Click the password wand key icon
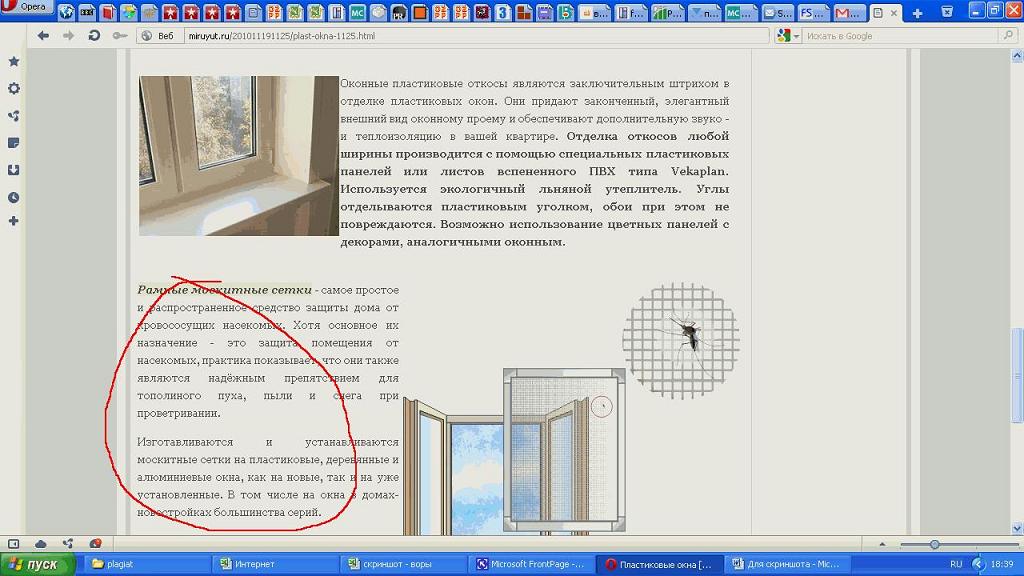Image resolution: width=1024 pixels, height=576 pixels. [120, 36]
